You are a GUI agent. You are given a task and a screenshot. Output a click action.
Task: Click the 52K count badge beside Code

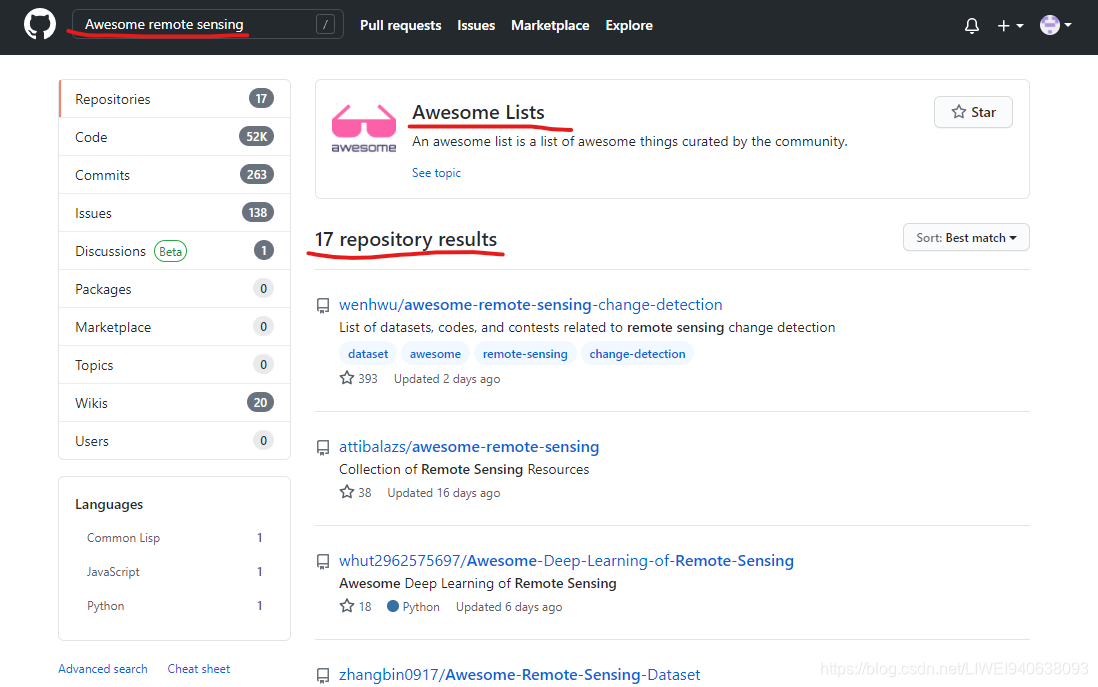pos(256,137)
